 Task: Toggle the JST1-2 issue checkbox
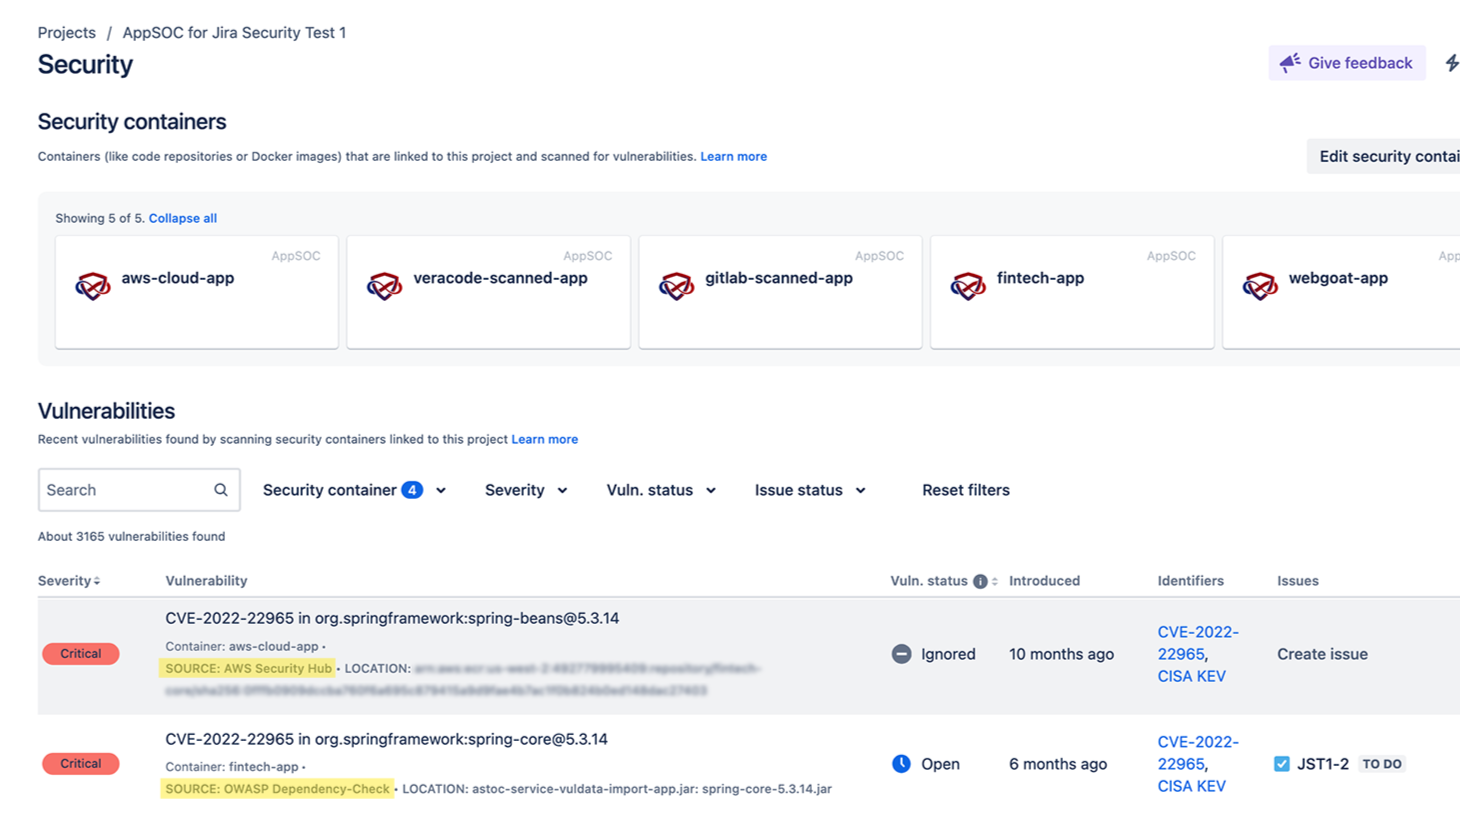pos(1281,763)
